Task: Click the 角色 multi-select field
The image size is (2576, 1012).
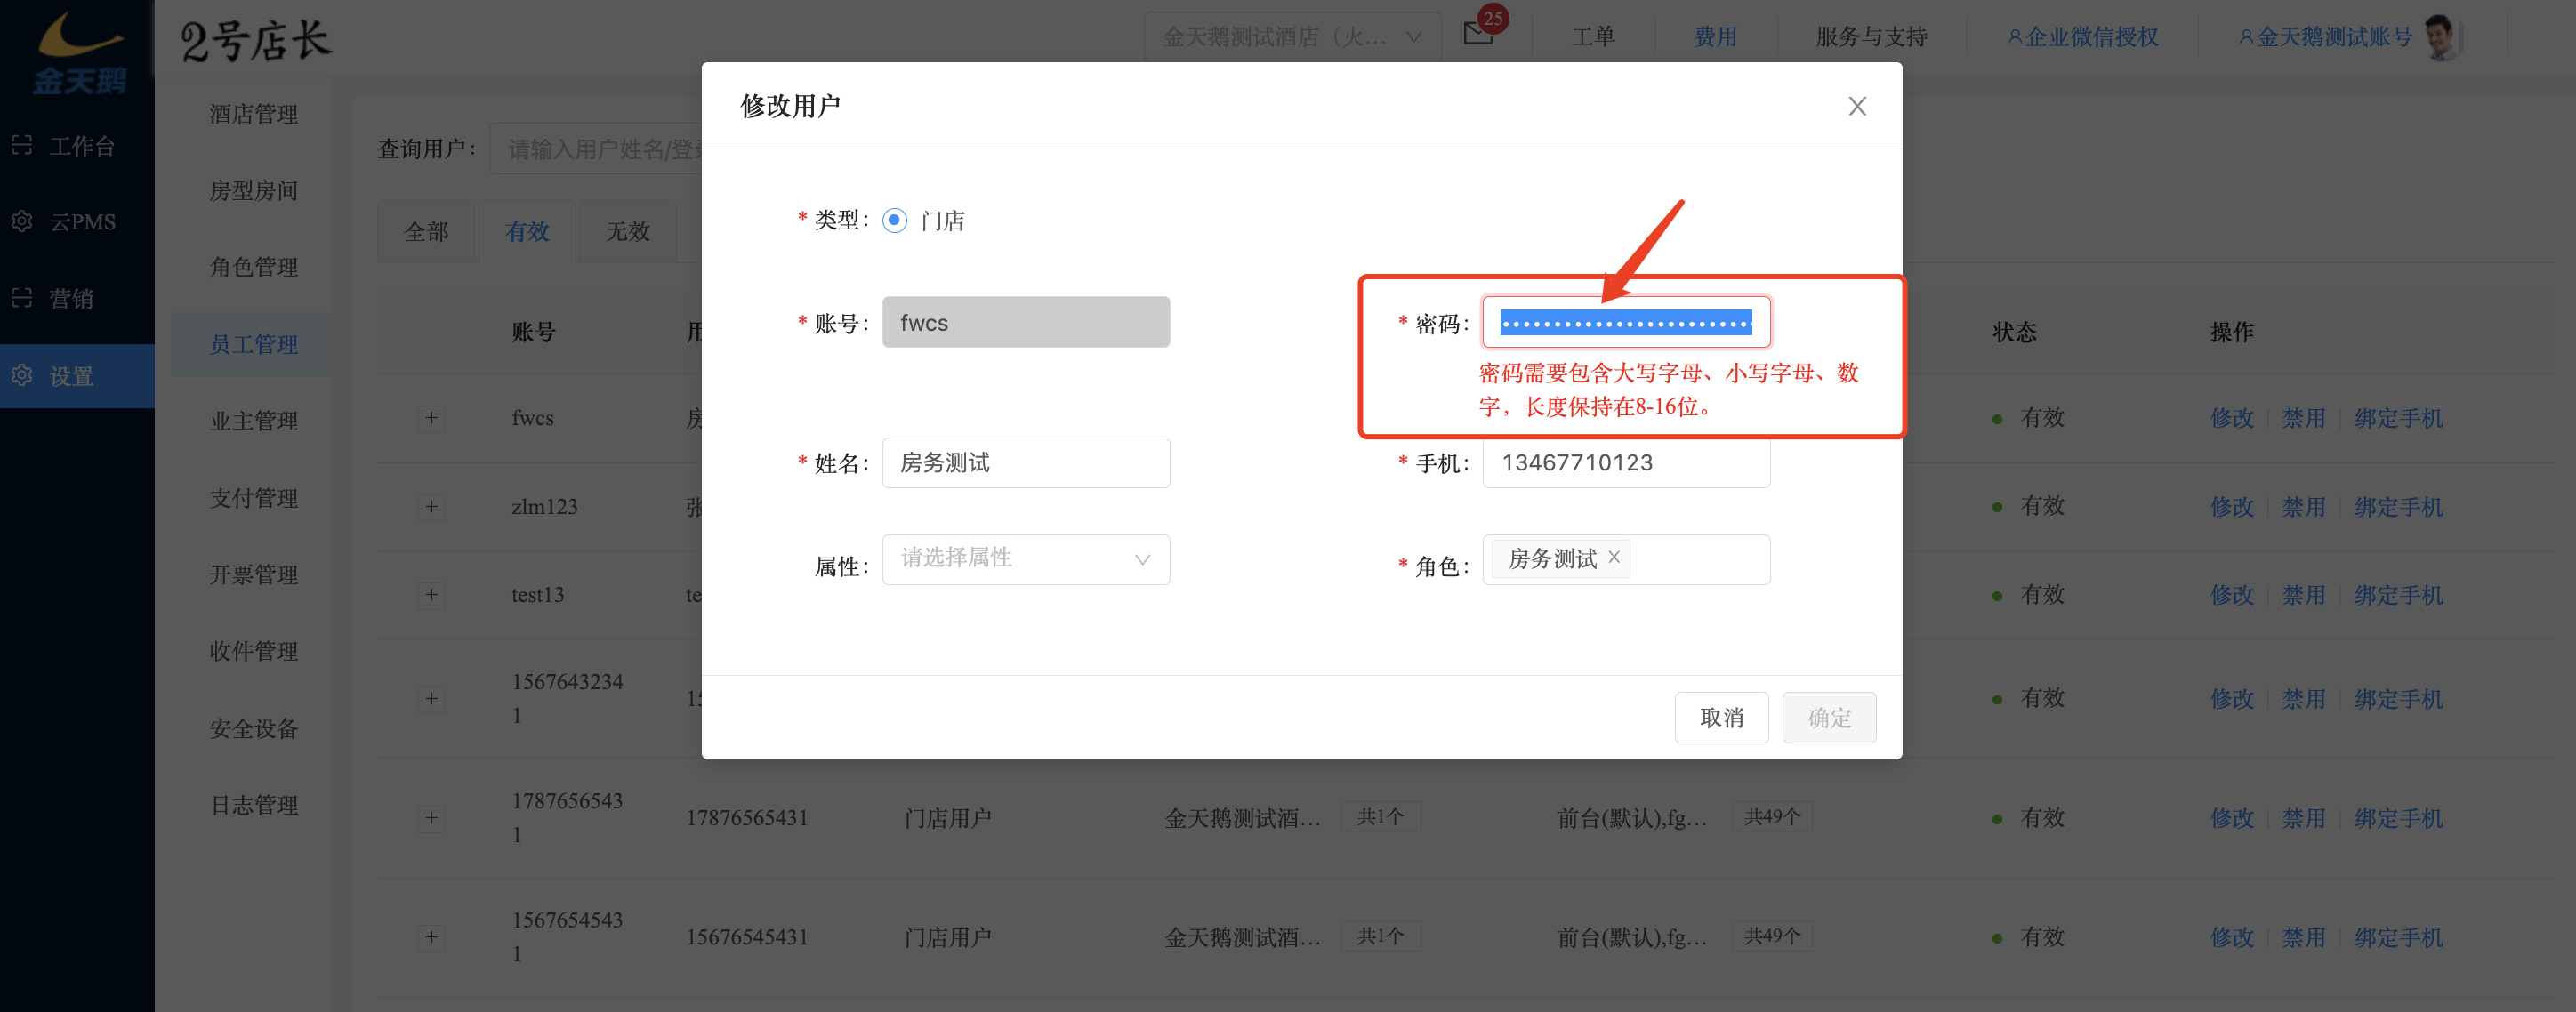Action: coord(1626,559)
